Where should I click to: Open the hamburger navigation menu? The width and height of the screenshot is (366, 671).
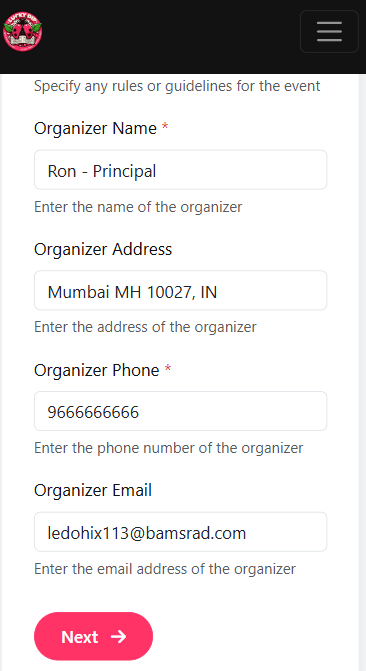click(x=329, y=32)
